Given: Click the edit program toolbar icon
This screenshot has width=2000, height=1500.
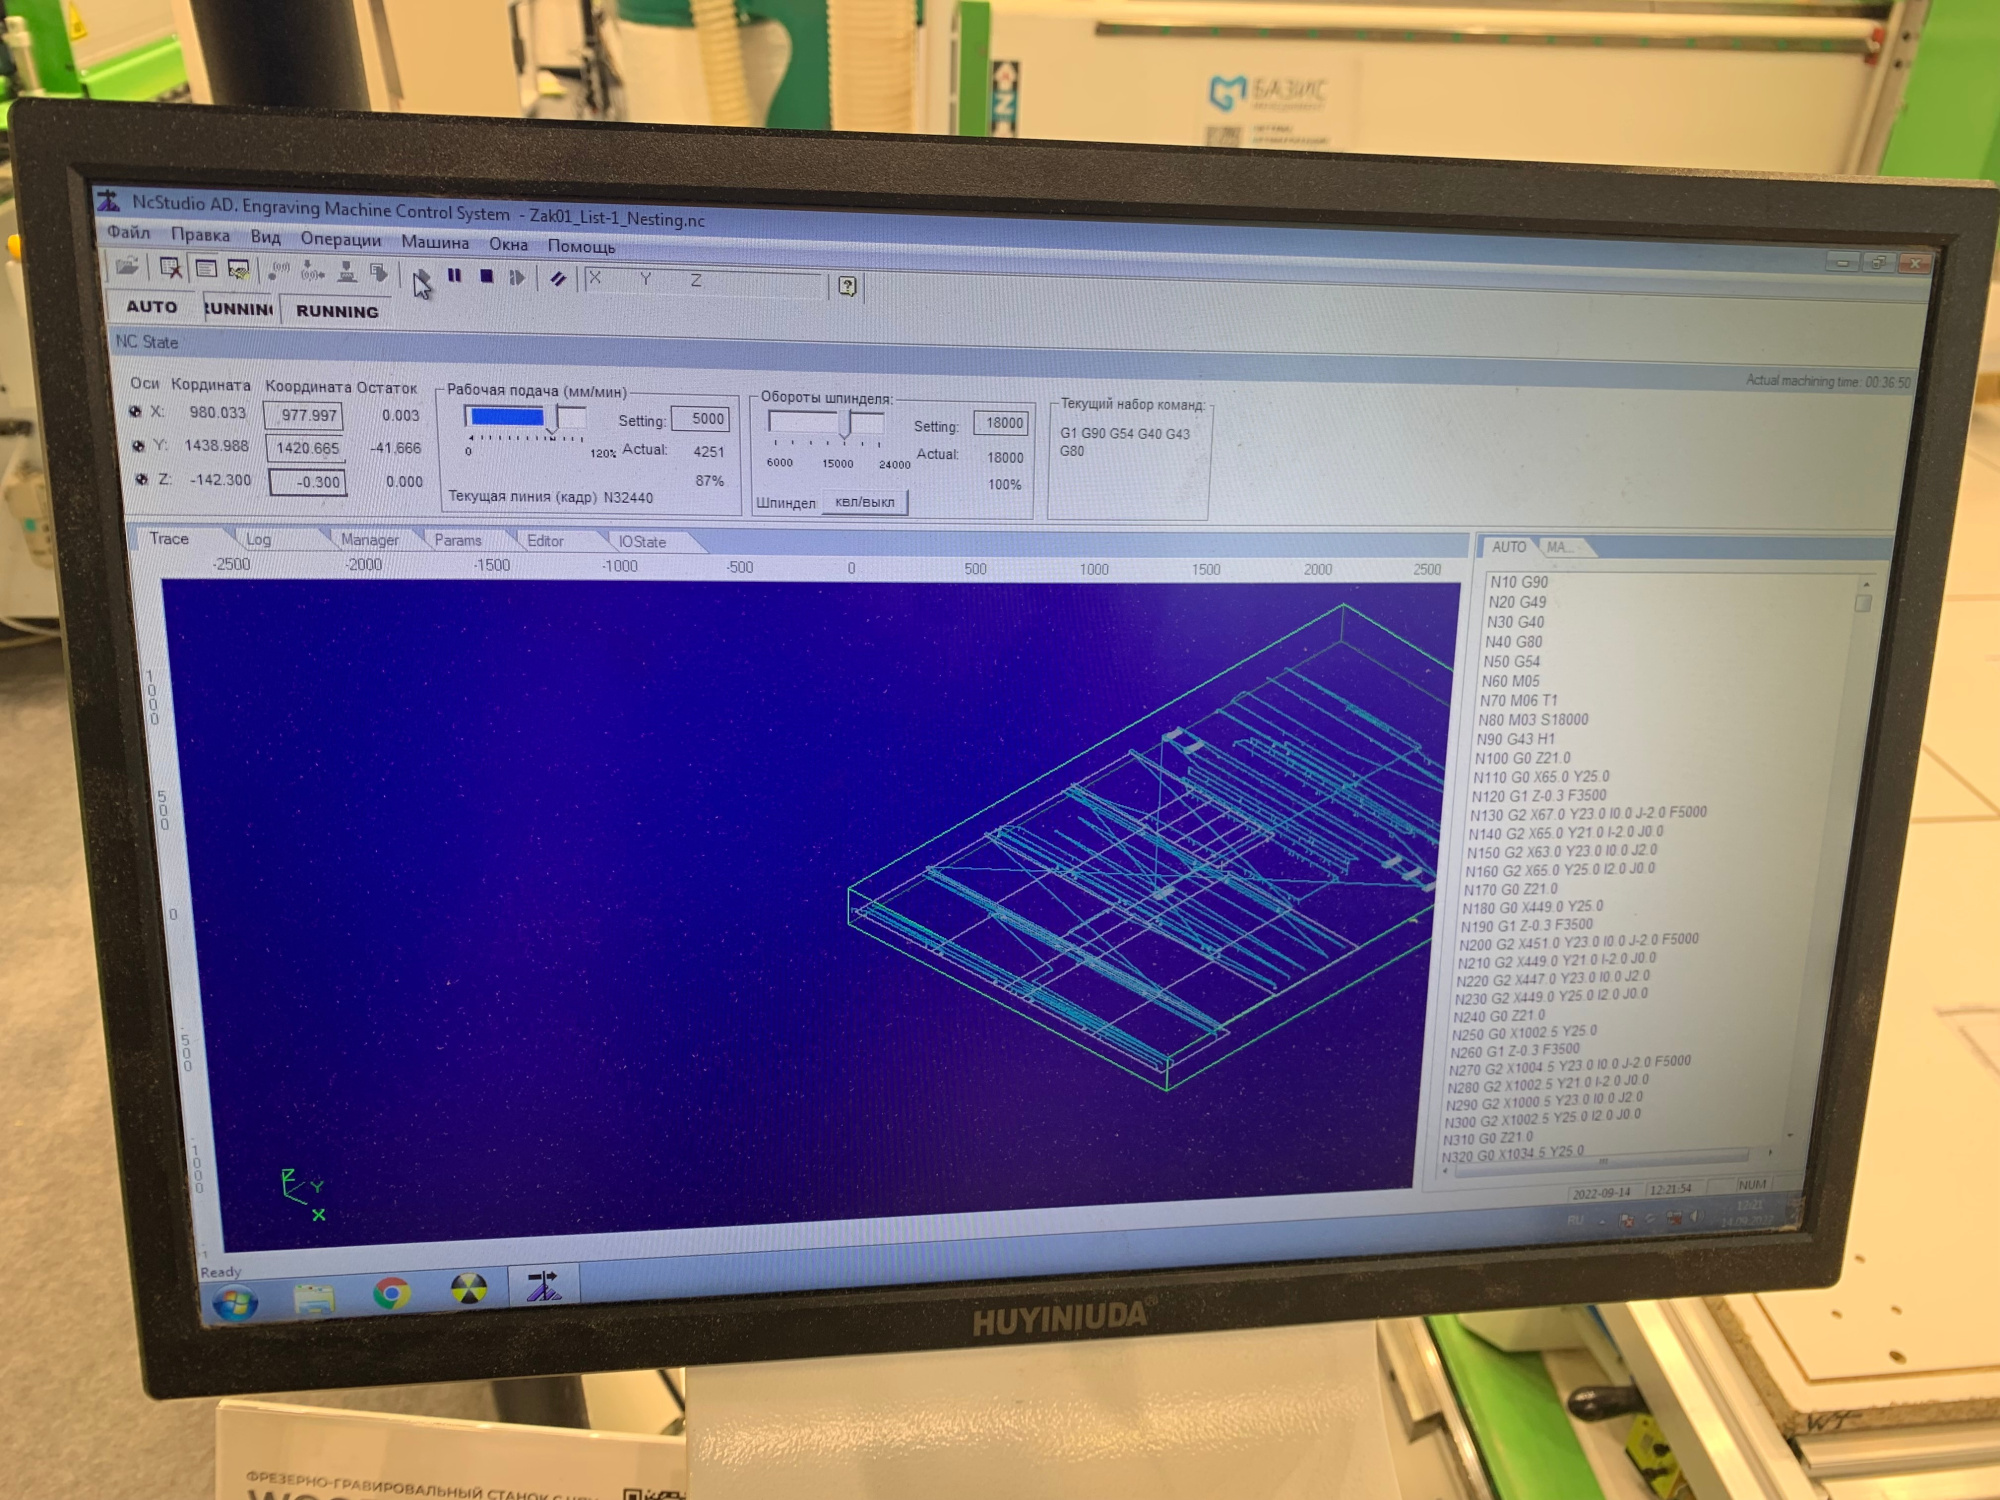Looking at the screenshot, I should pyautogui.click(x=238, y=269).
